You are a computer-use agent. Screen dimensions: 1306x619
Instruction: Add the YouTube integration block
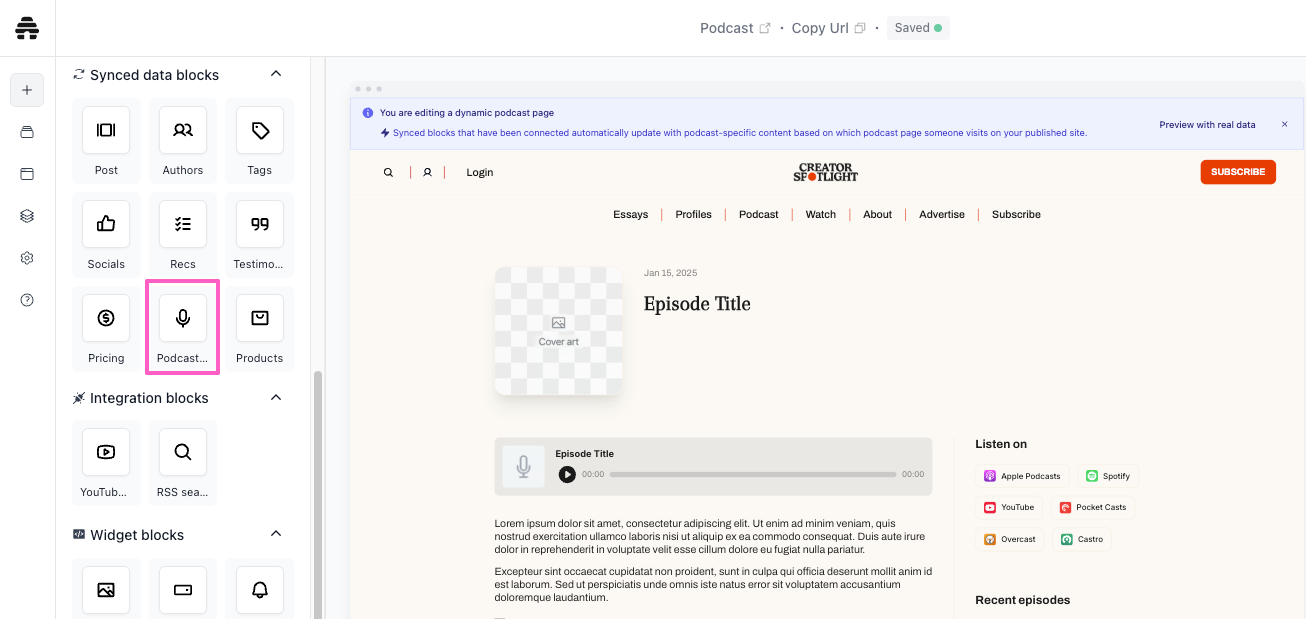point(106,453)
